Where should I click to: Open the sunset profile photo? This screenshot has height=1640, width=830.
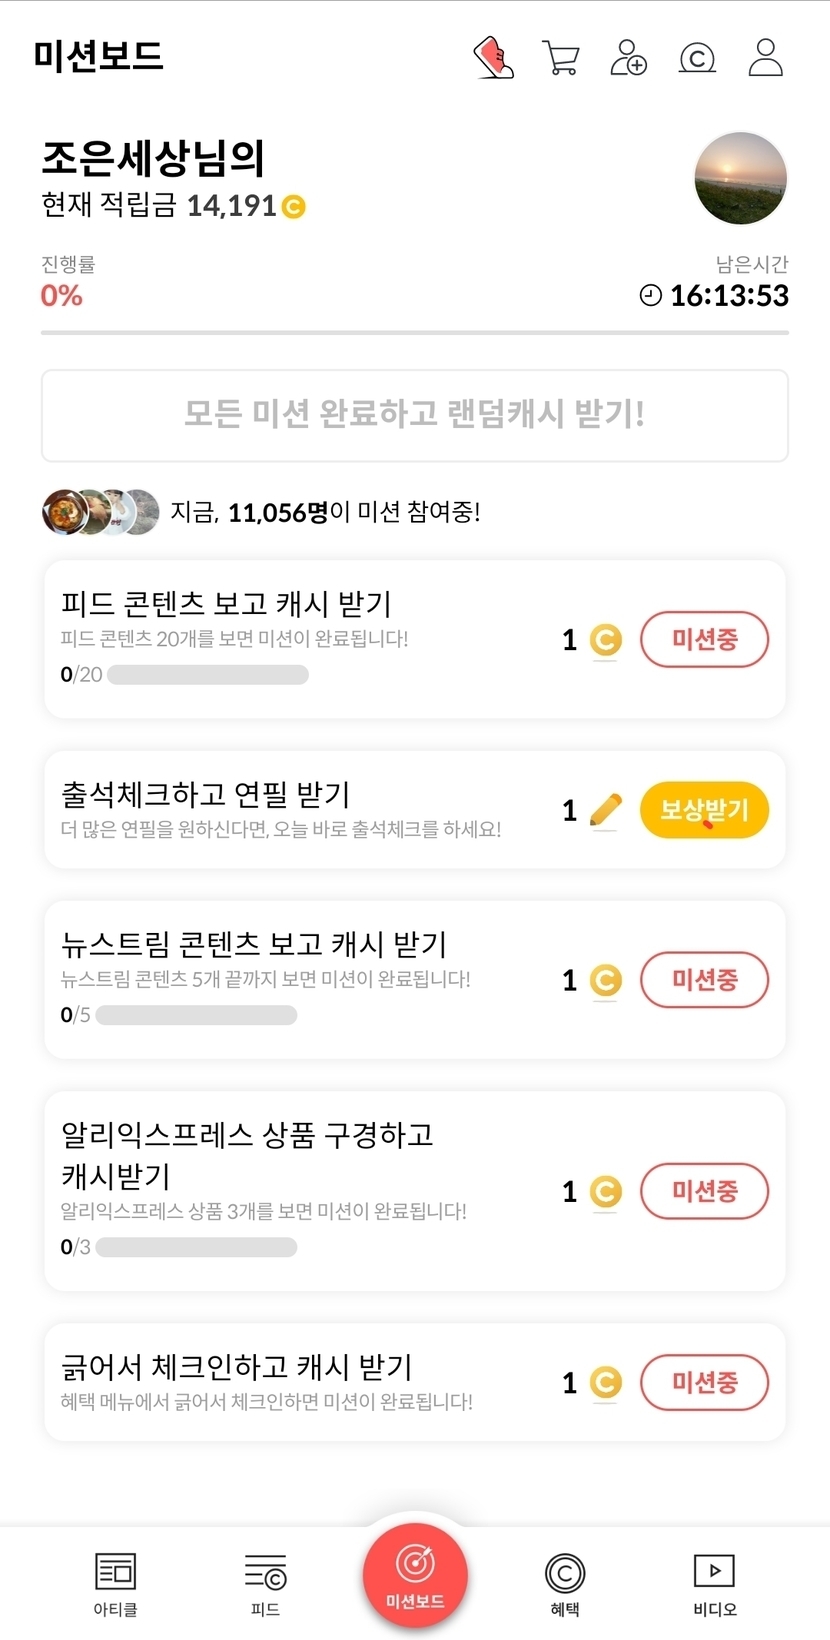coord(740,179)
